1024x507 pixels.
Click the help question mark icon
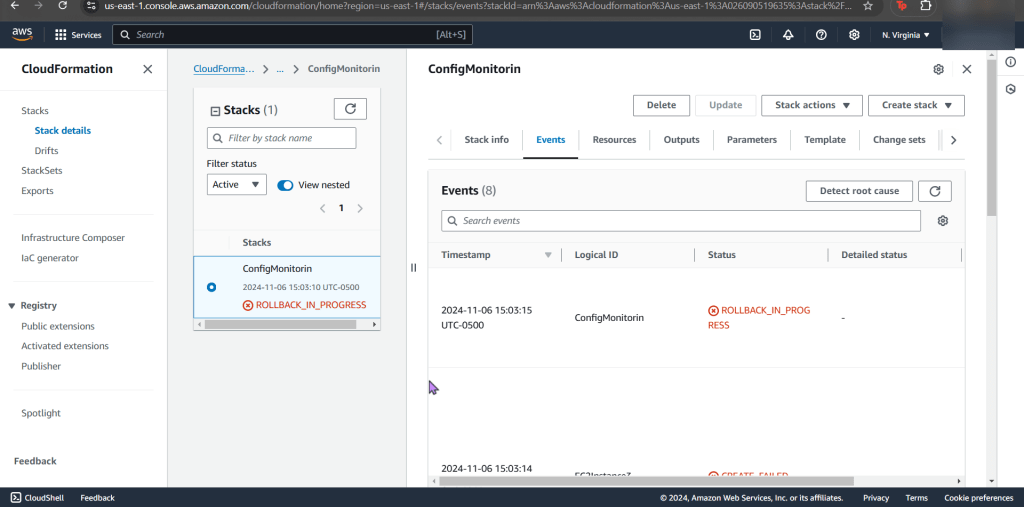click(x=821, y=35)
